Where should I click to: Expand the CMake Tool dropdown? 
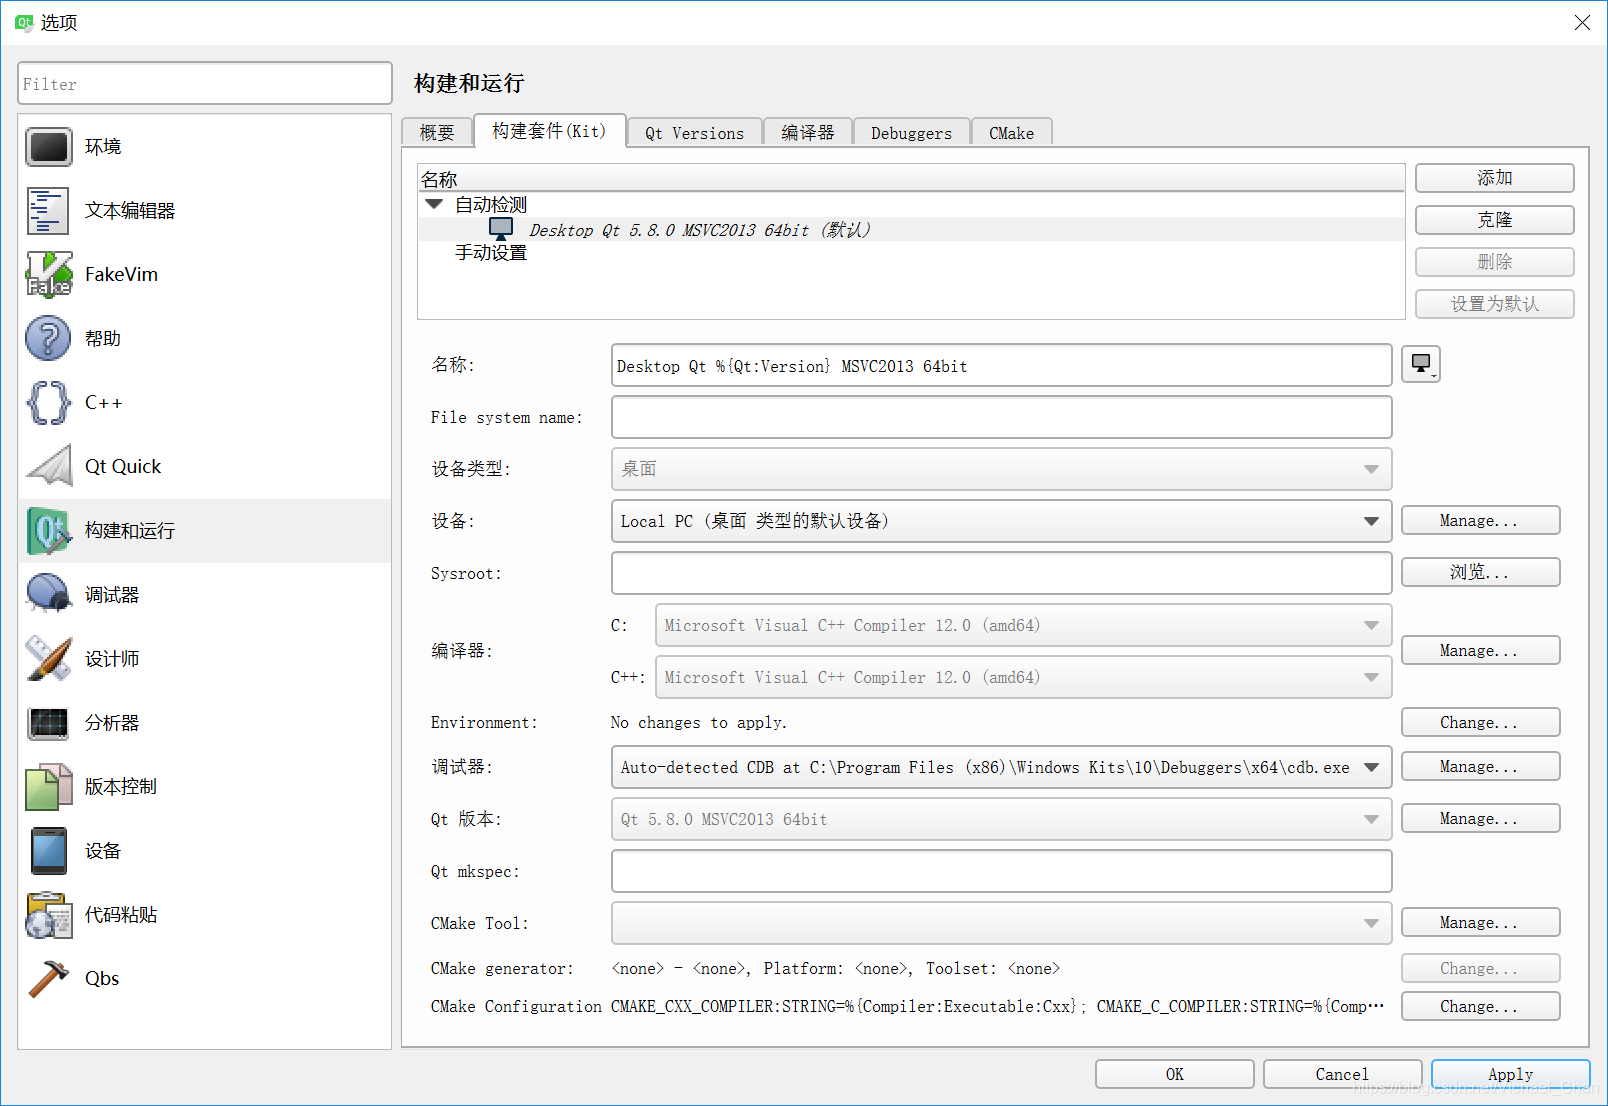point(1001,923)
